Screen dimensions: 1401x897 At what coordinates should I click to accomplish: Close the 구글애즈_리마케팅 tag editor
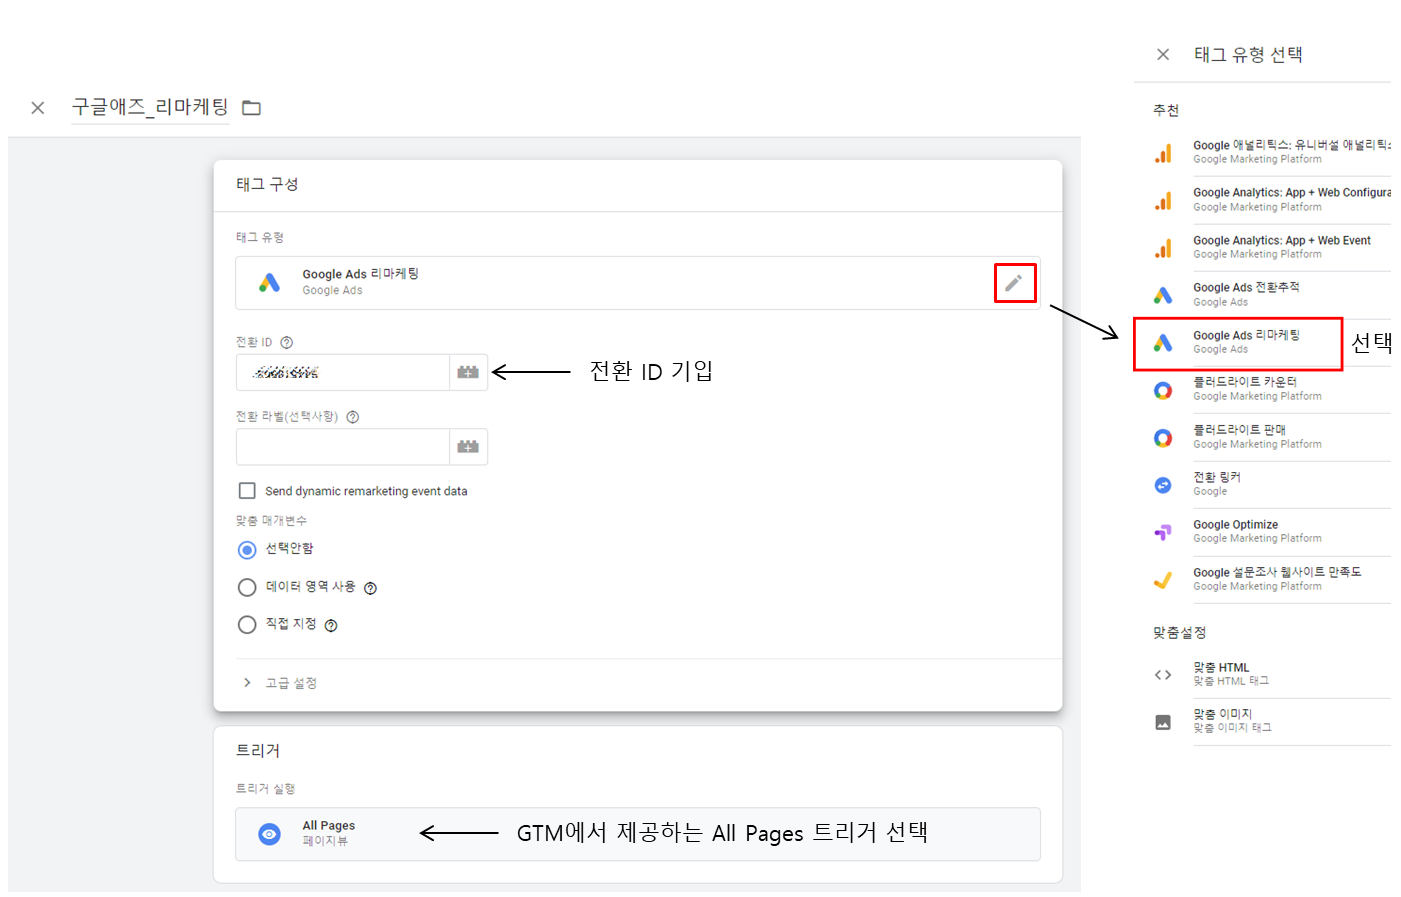(x=38, y=108)
